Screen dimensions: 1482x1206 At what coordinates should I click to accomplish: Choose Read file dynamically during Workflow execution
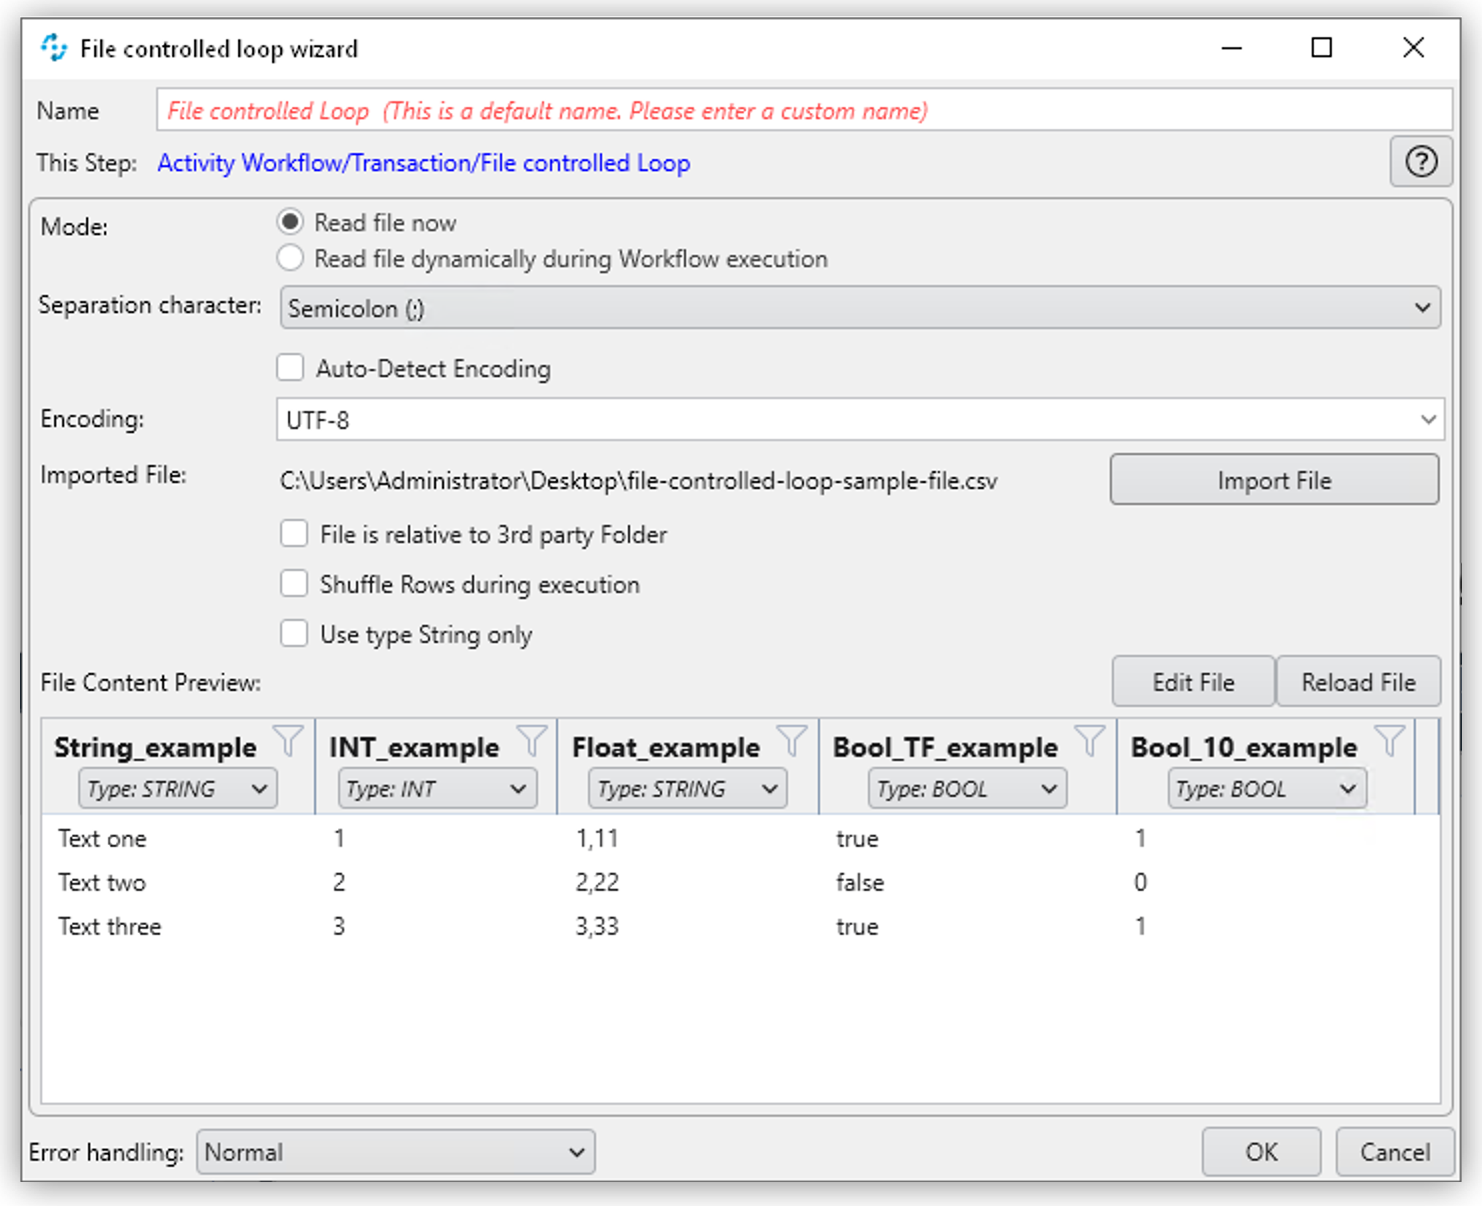point(290,258)
